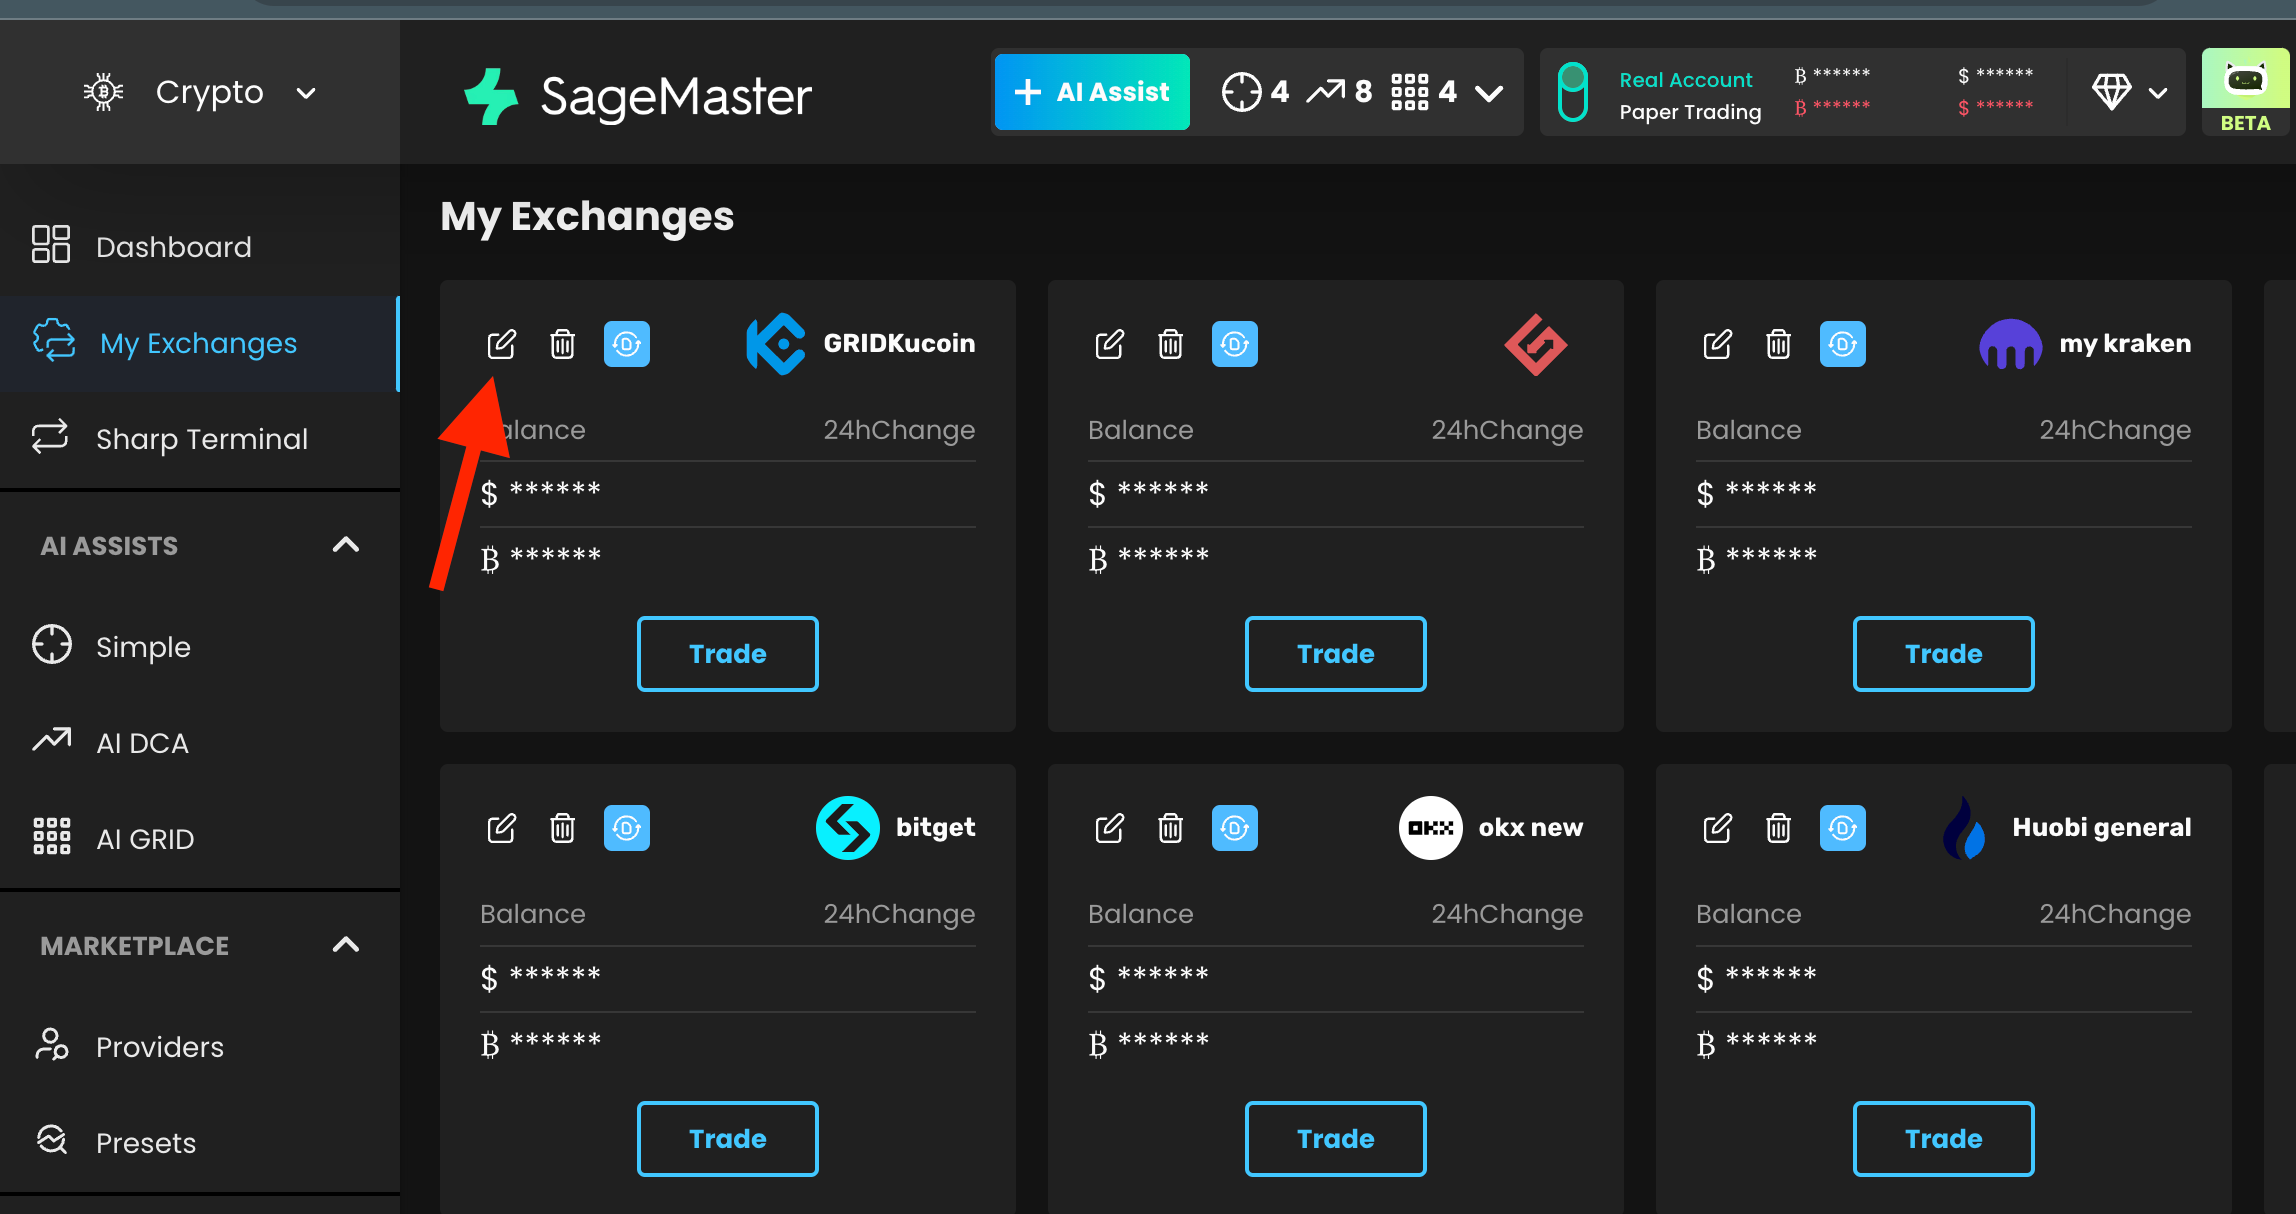Refresh the exchange with red logo
Screen dimensions: 2296x1214
[x=1235, y=344]
